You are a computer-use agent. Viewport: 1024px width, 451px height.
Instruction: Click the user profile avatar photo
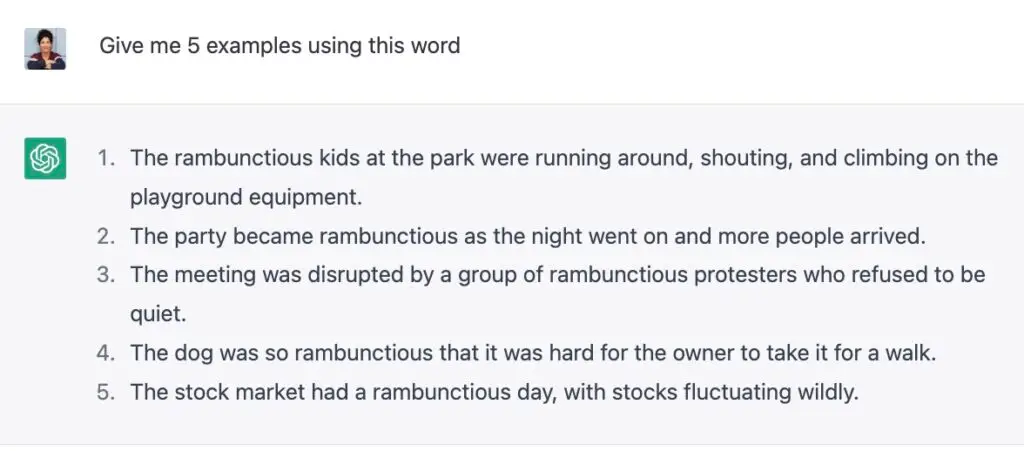pos(45,48)
